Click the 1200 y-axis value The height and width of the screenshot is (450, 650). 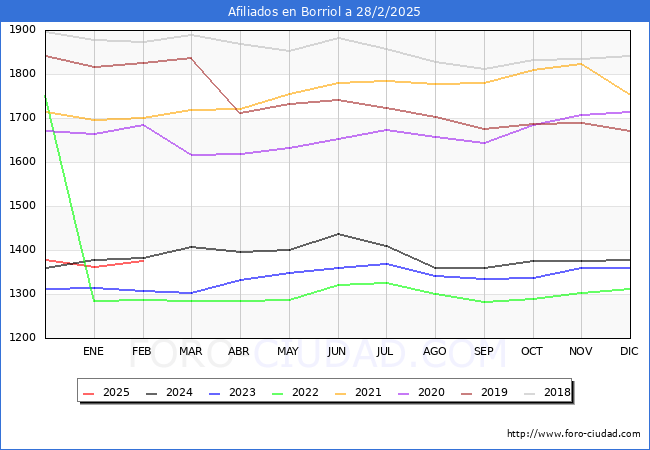(22, 337)
